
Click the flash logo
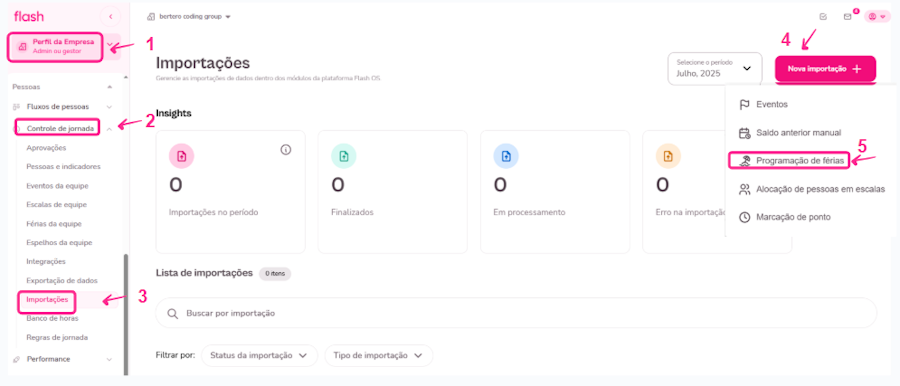(x=29, y=17)
